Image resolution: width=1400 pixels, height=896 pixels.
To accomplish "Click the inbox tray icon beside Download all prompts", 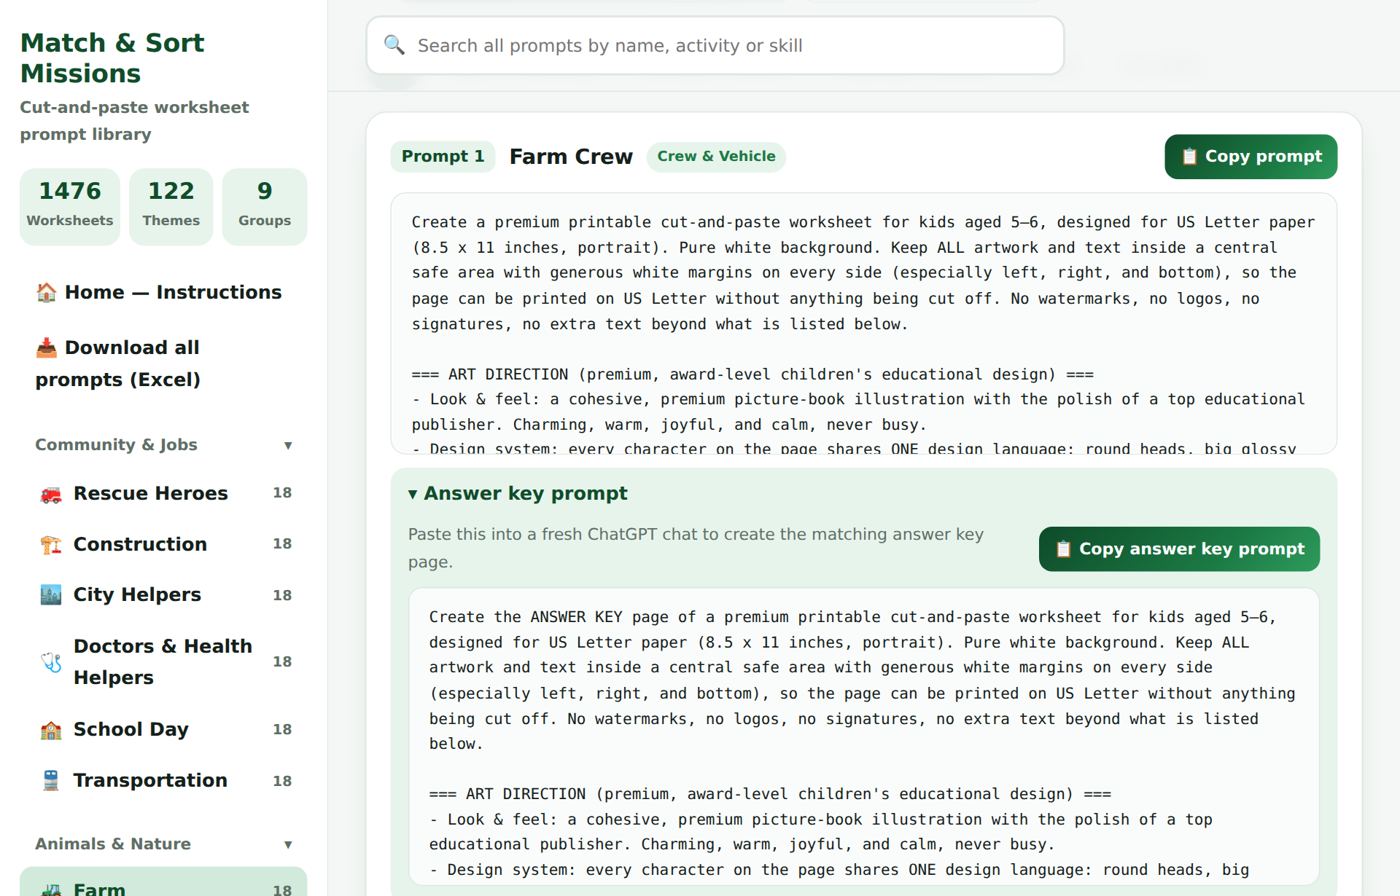I will 46,348.
